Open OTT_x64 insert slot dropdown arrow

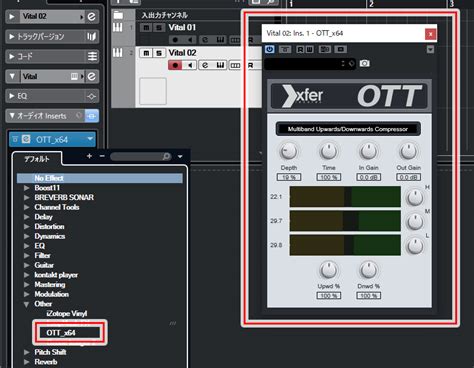(x=90, y=139)
